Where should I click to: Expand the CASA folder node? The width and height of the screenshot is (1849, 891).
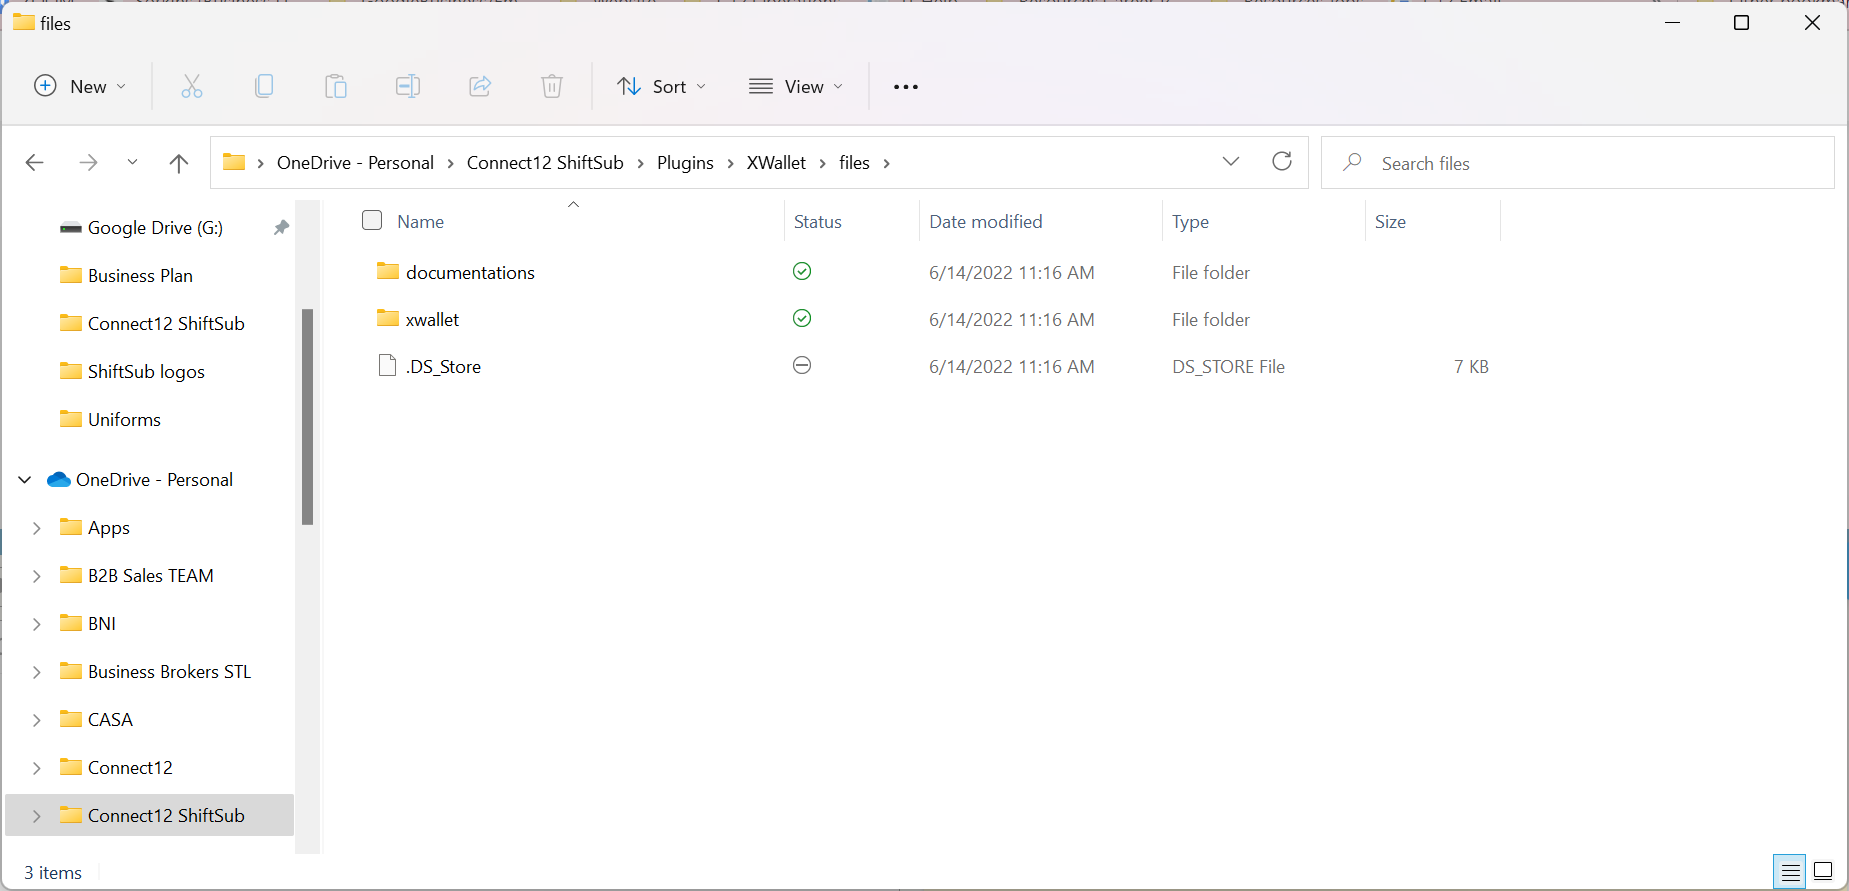coord(37,720)
